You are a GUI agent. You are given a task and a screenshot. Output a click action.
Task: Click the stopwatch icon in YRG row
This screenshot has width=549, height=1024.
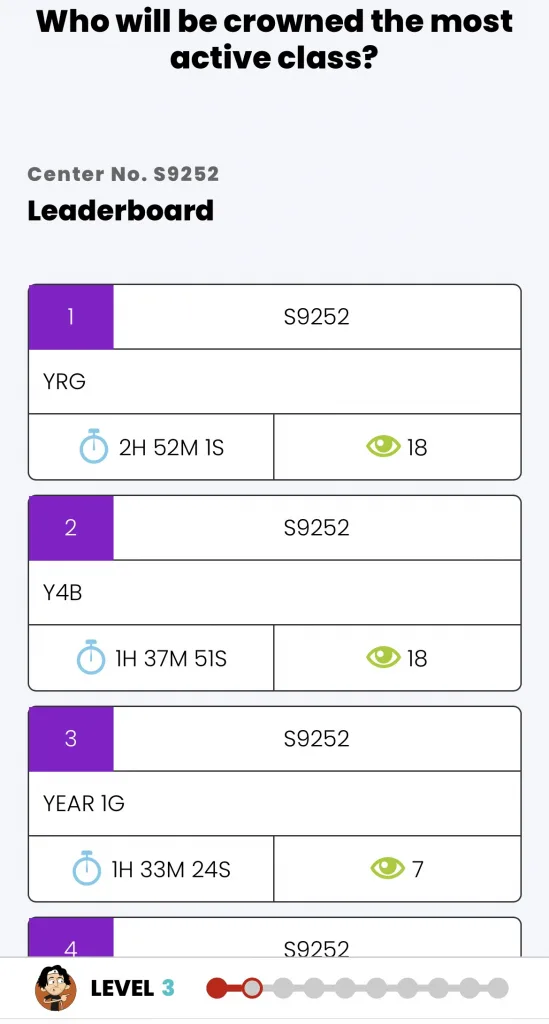pos(93,446)
